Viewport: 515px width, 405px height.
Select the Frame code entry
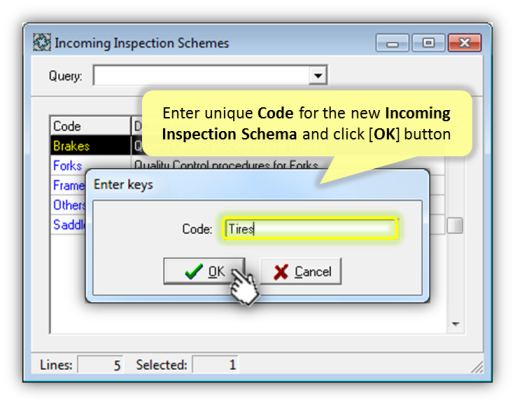69,185
